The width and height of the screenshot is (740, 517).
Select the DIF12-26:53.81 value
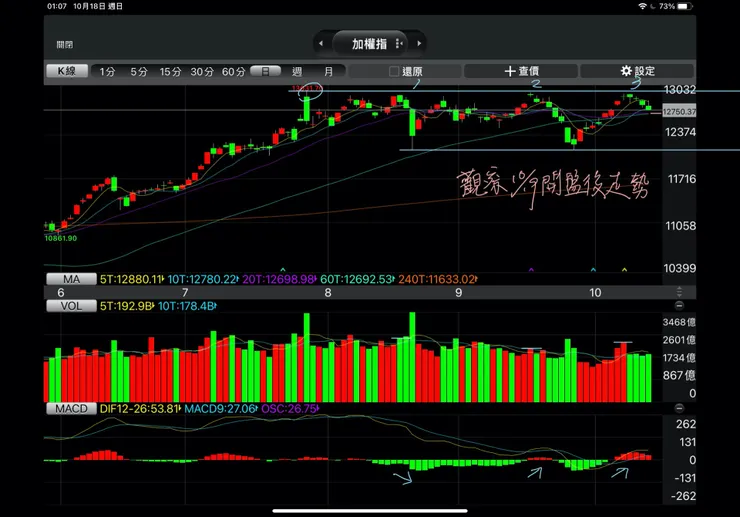[x=140, y=408]
